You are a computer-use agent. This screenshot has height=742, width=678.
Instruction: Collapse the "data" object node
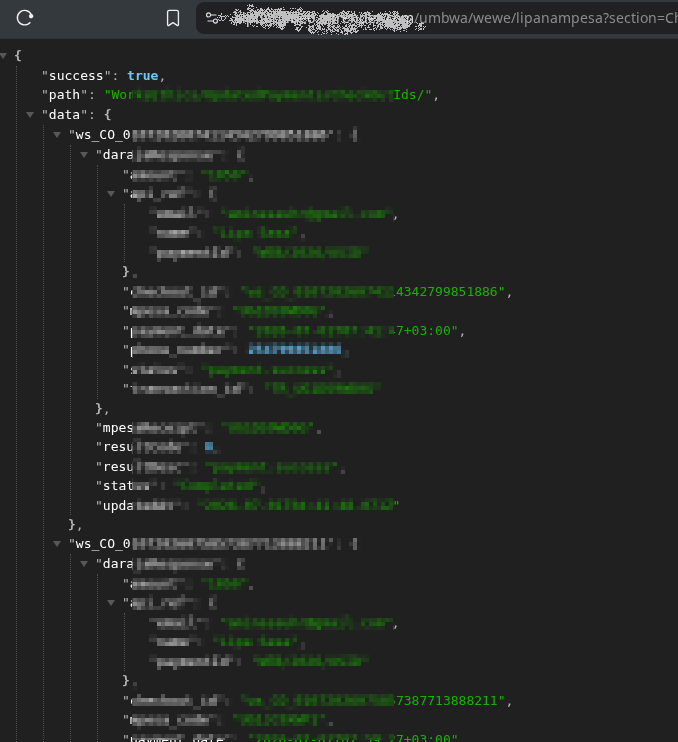[x=30, y=115]
